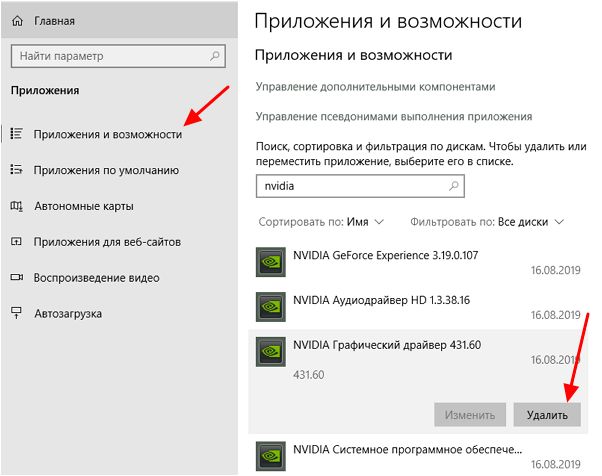This screenshot has height=476, width=602.
Task: Open Управление псевдонимами выполнения приложения link
Action: (394, 116)
